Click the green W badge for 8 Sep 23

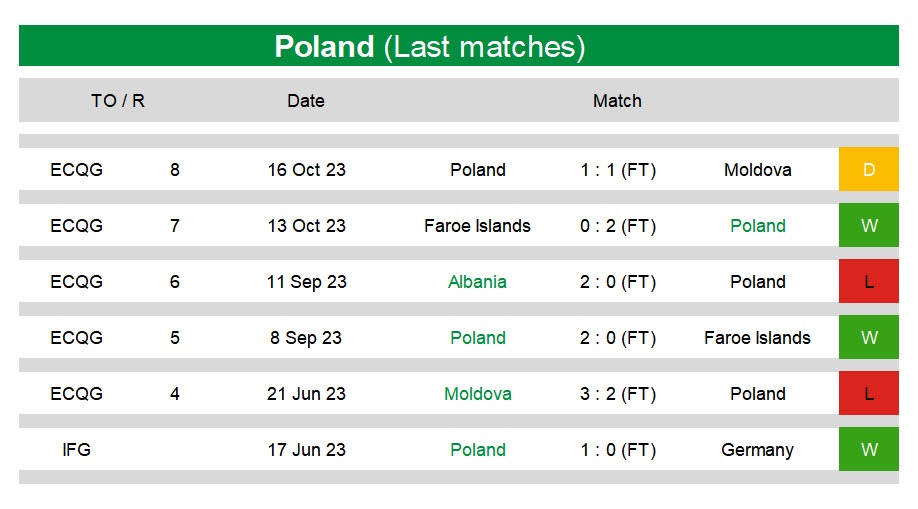point(868,337)
